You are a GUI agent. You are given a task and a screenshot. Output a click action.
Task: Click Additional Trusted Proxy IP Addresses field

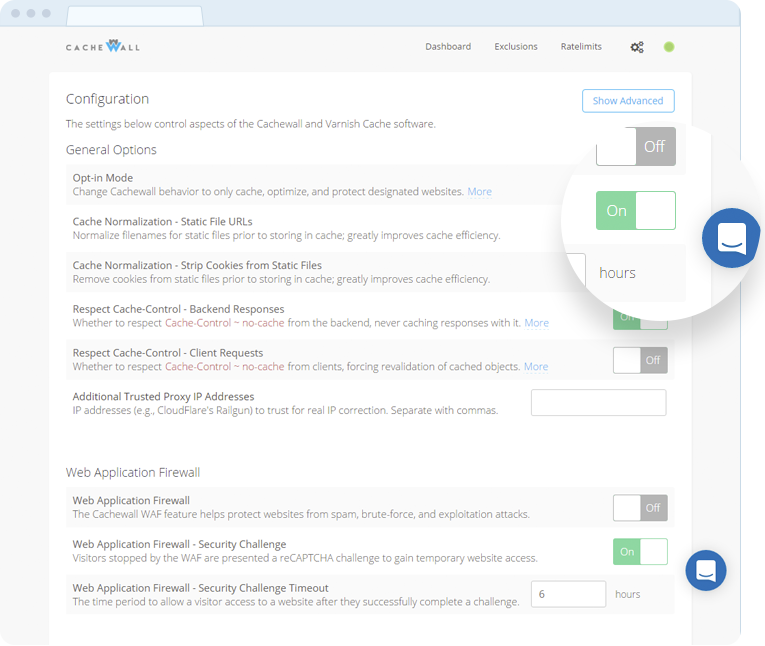598,403
